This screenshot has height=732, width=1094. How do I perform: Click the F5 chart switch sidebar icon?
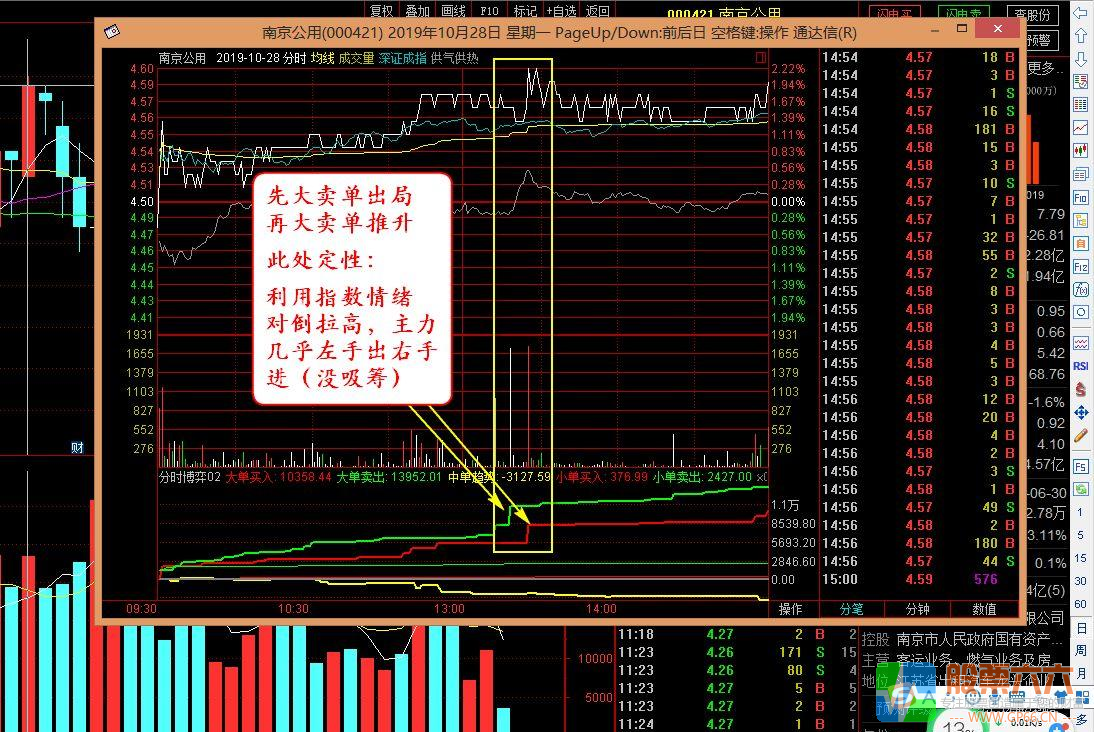(1081, 466)
